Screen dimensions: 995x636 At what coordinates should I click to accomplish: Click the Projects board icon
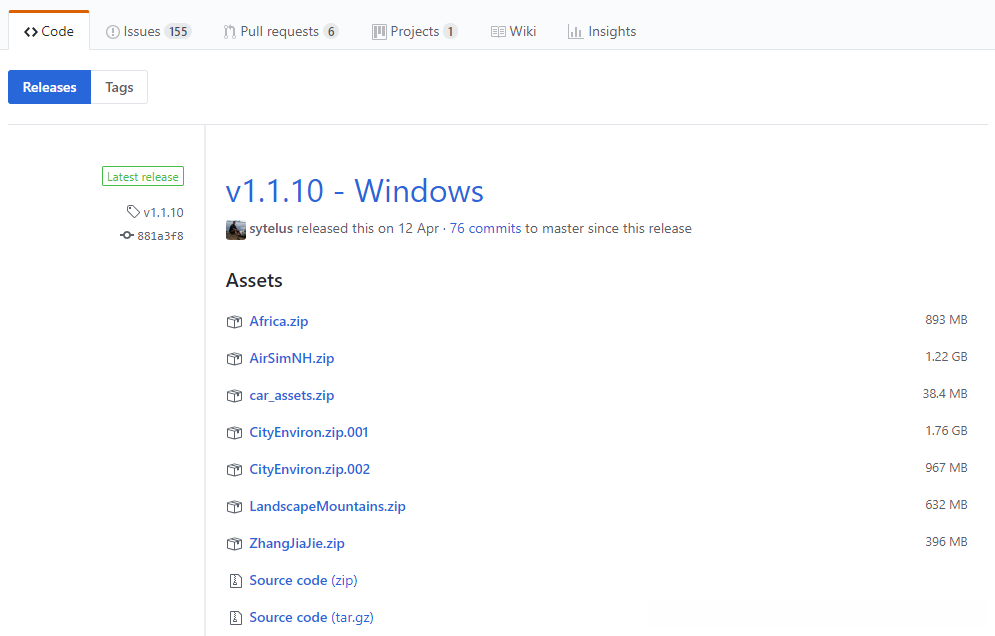(x=379, y=32)
